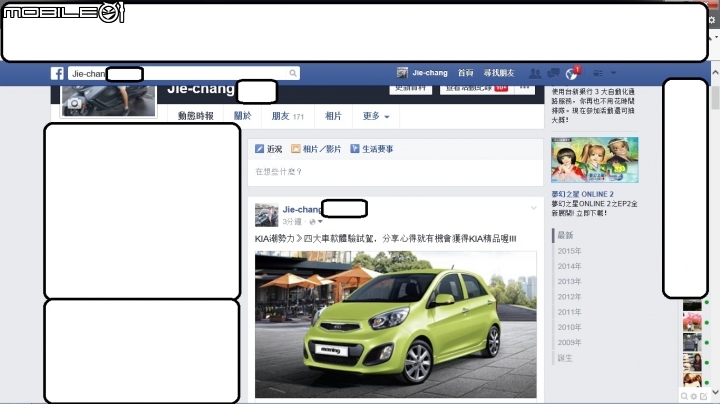Click the bank ad text about 台新銀行
This screenshot has width=720, height=404.
tap(593, 106)
